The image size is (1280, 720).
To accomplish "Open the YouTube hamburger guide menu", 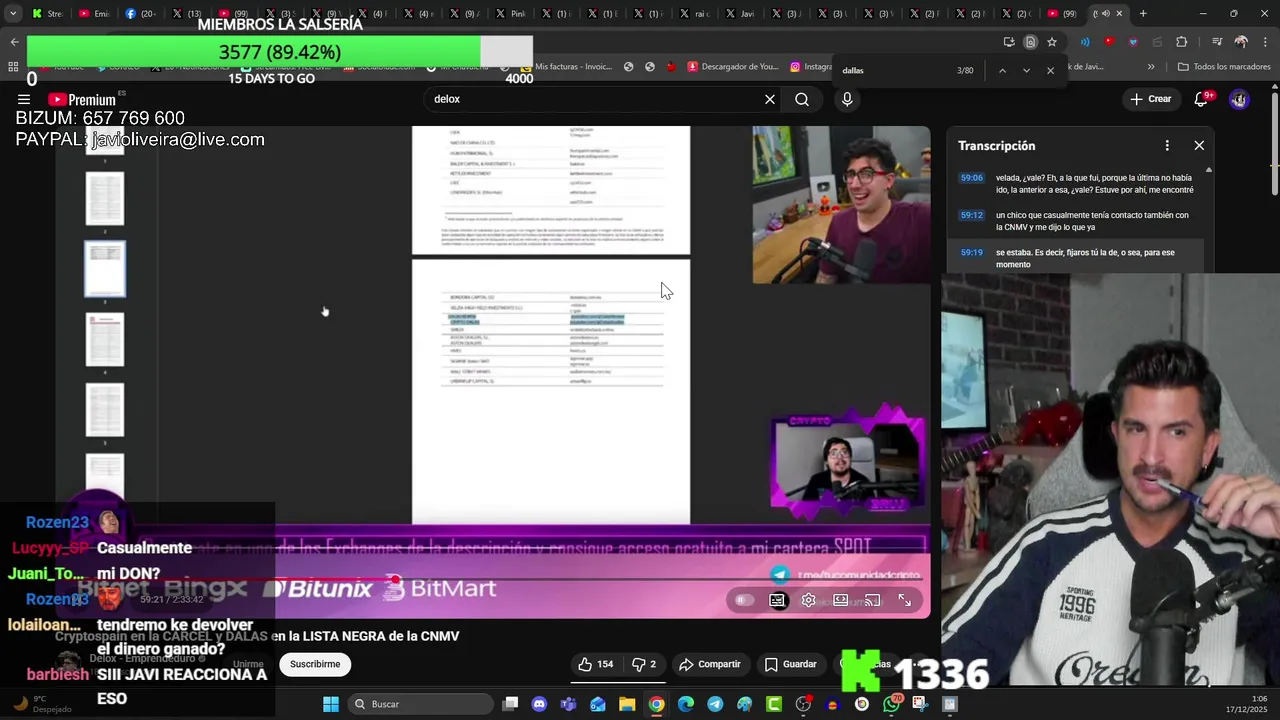I will point(23,99).
